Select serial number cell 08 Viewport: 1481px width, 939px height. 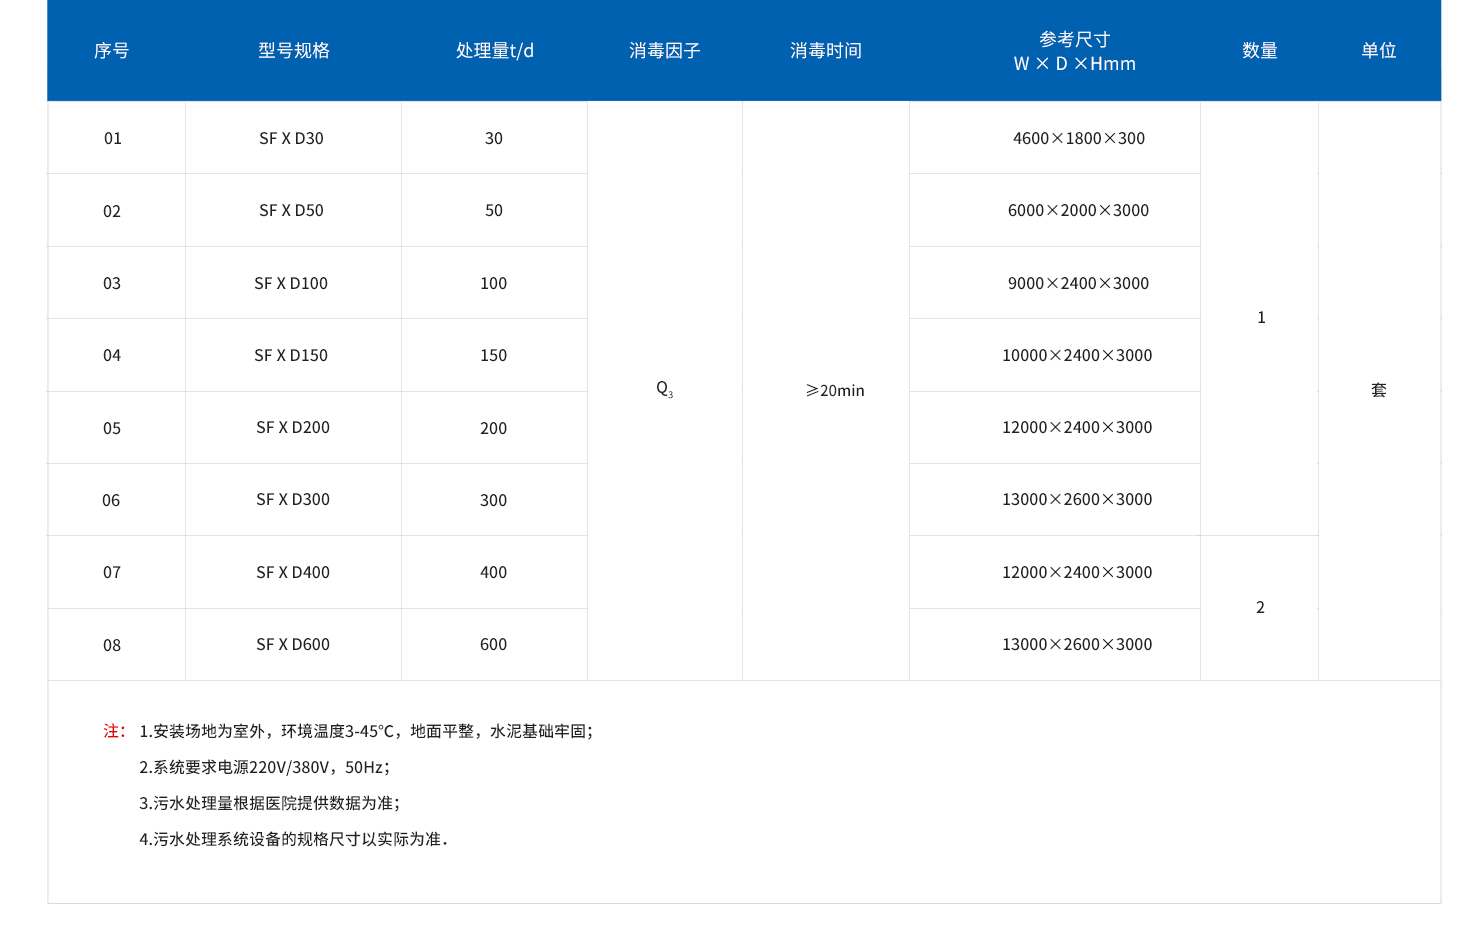112,646
